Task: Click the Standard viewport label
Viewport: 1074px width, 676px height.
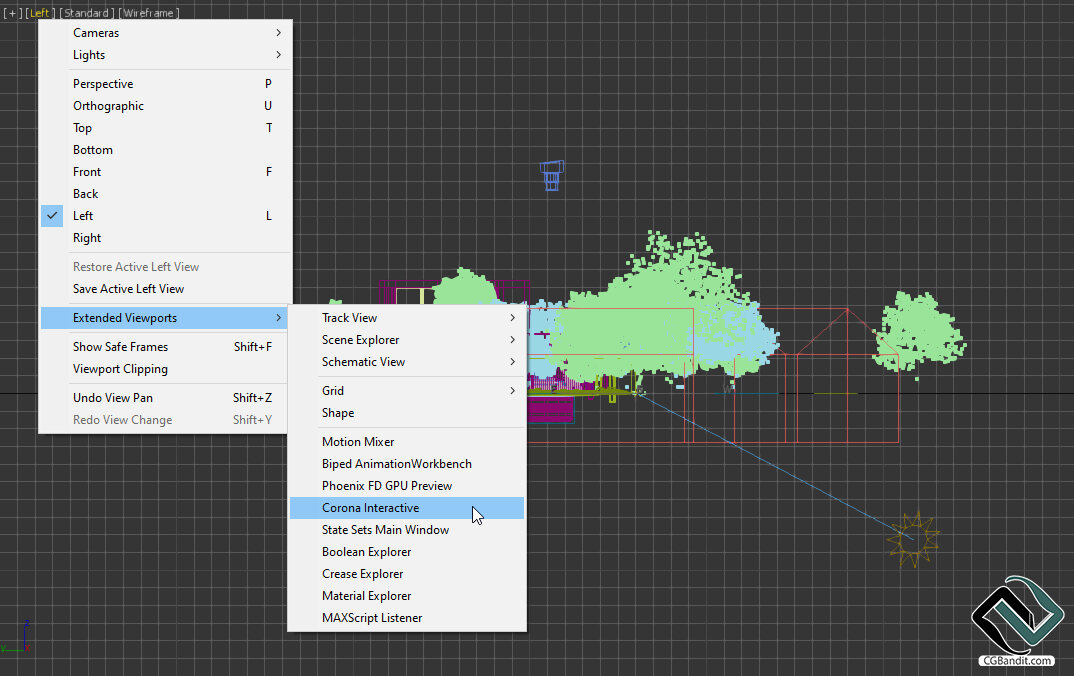Action: coord(88,13)
